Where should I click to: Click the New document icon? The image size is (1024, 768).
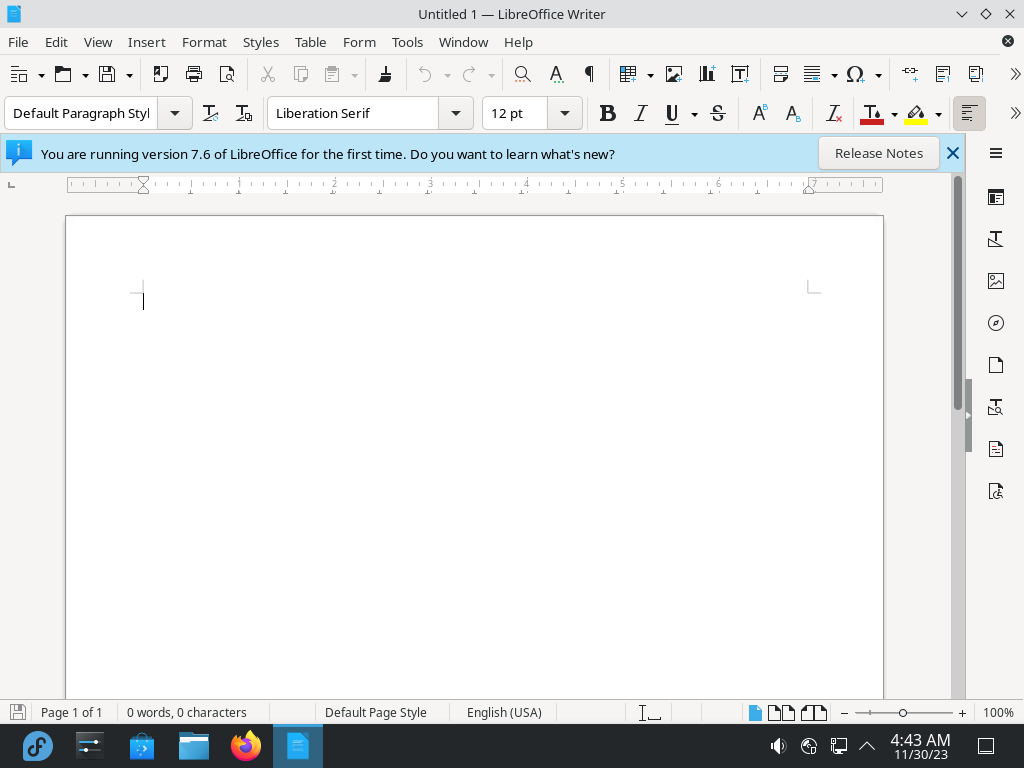click(19, 74)
